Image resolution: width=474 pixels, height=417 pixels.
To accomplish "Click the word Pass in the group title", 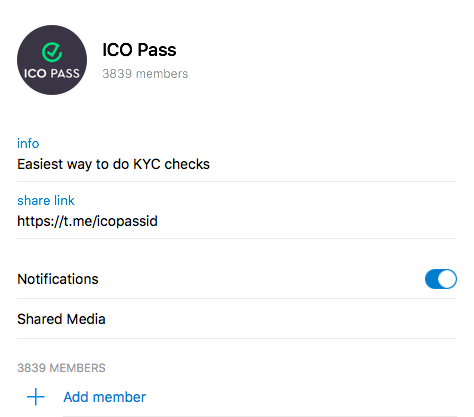I will point(157,50).
